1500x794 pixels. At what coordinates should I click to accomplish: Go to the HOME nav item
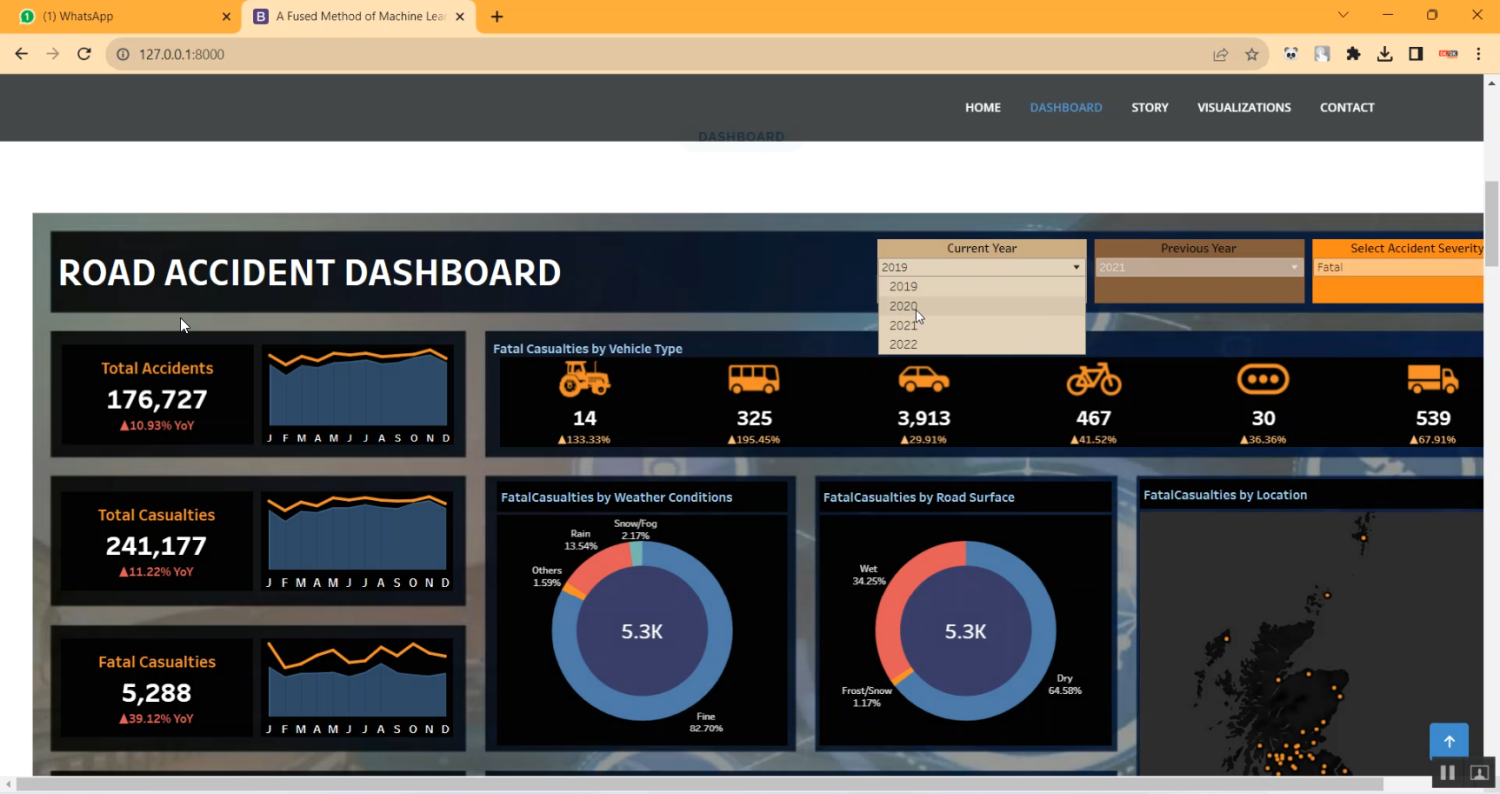(x=982, y=107)
